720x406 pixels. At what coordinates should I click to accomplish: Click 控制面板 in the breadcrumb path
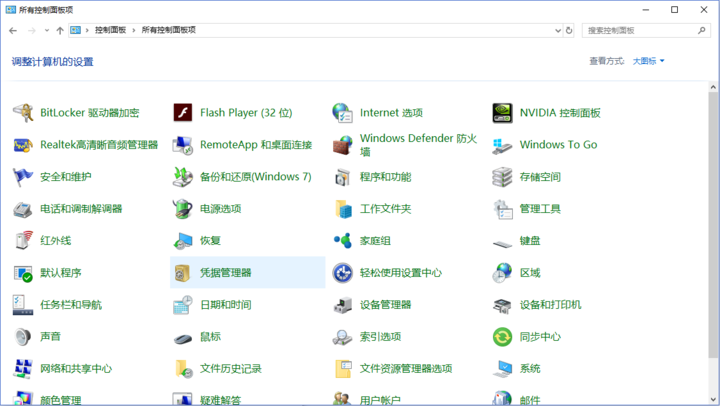point(110,30)
